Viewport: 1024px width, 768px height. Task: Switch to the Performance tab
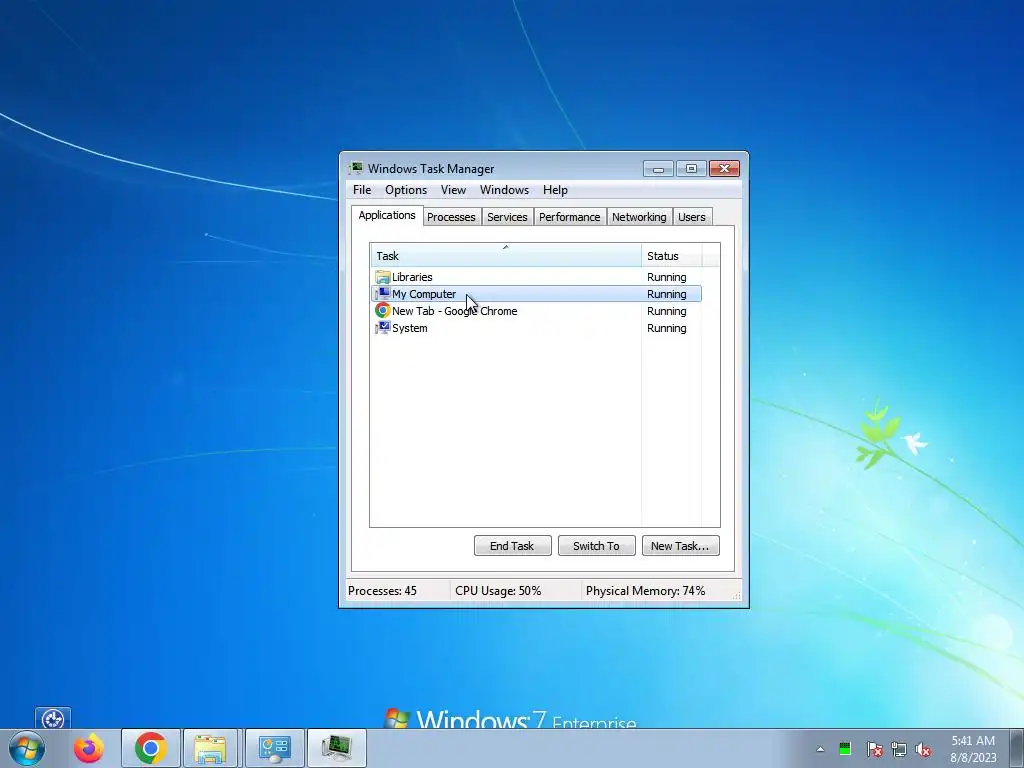pyautogui.click(x=569, y=217)
